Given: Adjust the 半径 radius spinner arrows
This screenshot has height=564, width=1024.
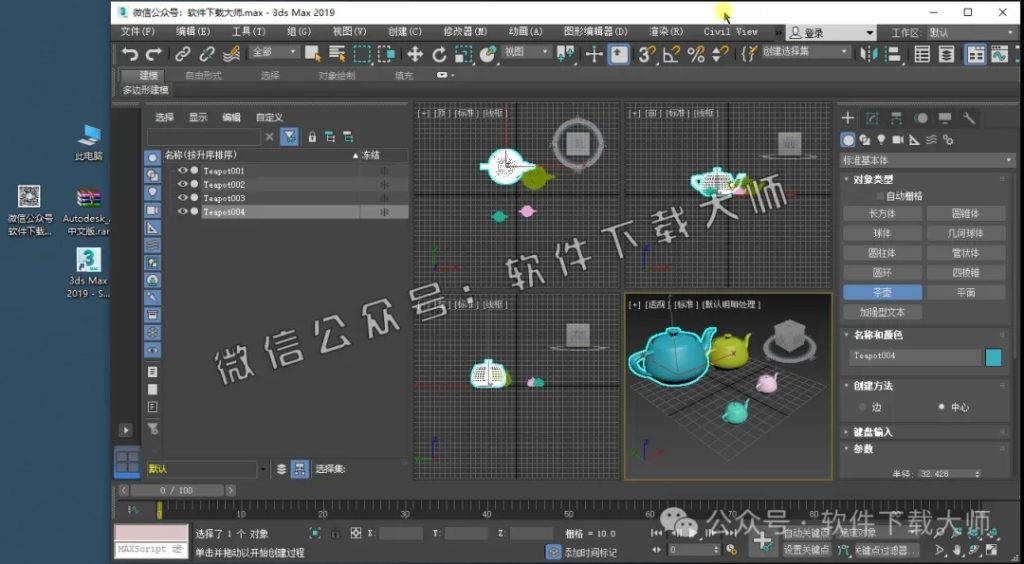Looking at the screenshot, I should point(977,474).
